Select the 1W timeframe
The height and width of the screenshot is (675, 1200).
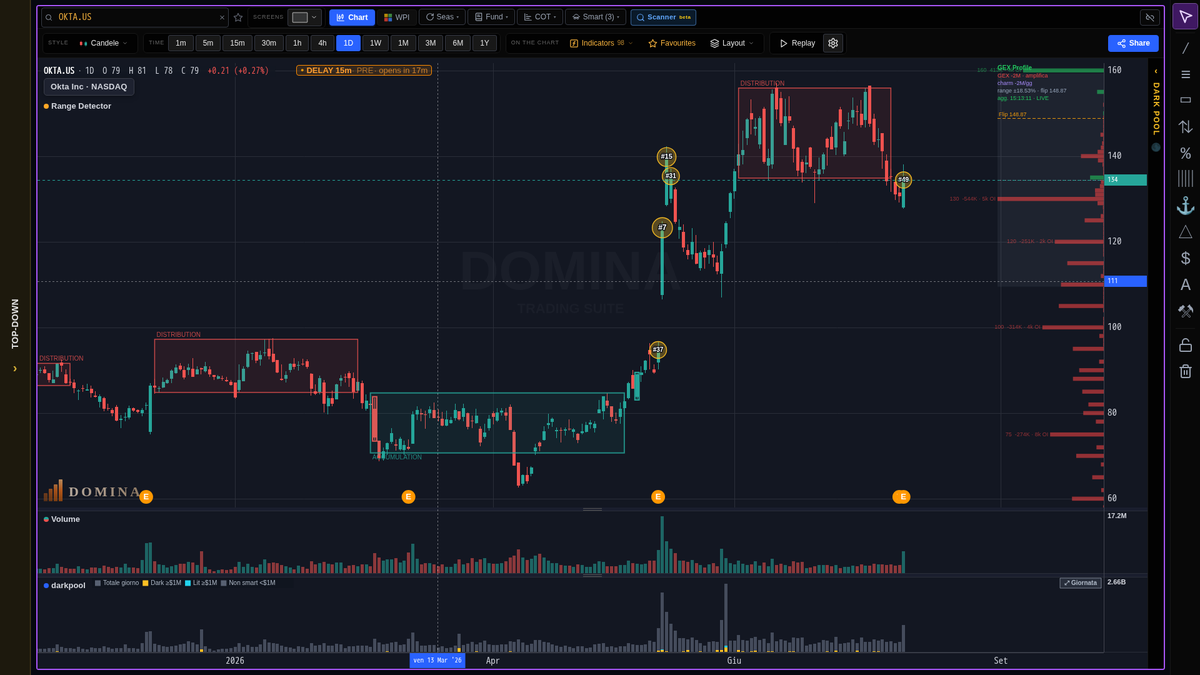pyautogui.click(x=375, y=43)
